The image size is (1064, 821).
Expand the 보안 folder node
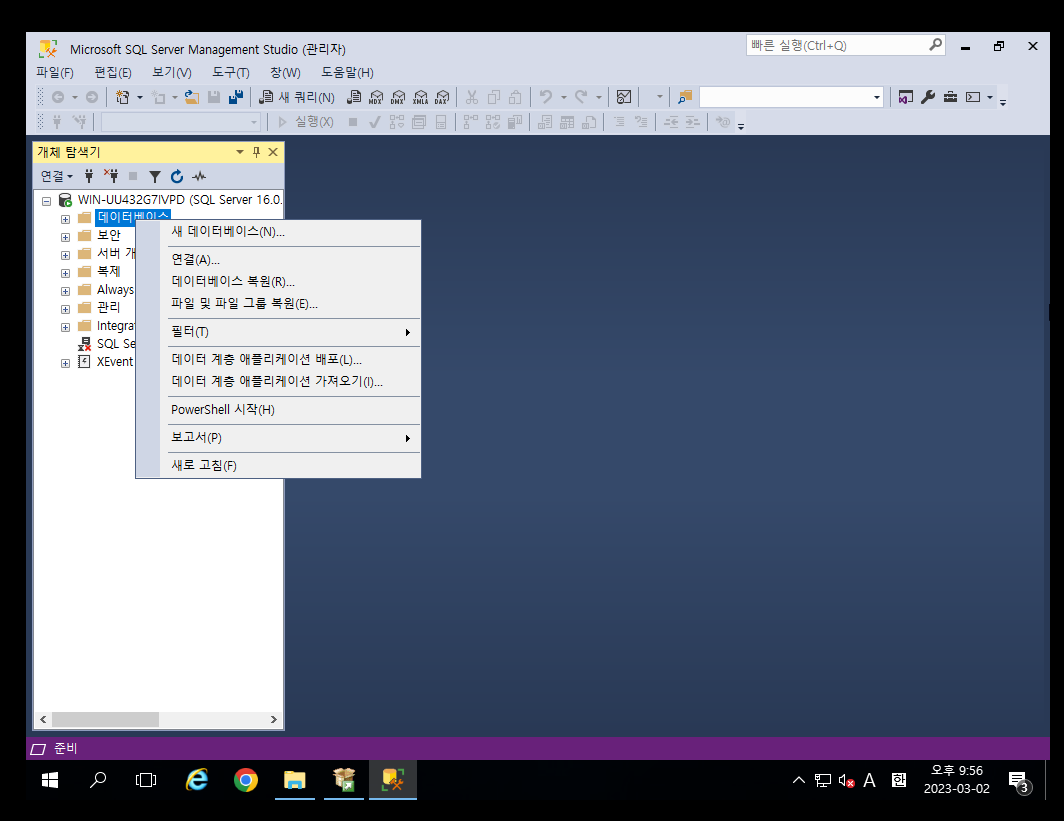pyautogui.click(x=65, y=237)
